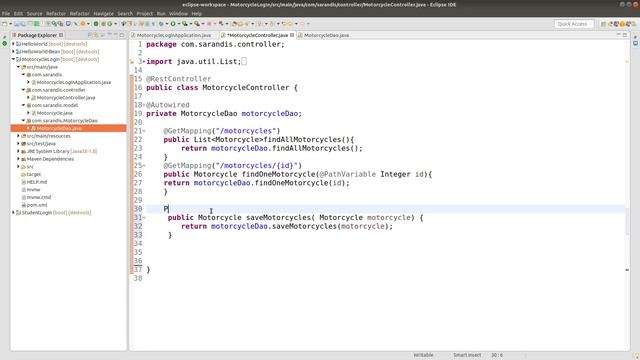Select mvnw.cmd in Package Explorer
The width and height of the screenshot is (640, 360).
click(x=39, y=197)
